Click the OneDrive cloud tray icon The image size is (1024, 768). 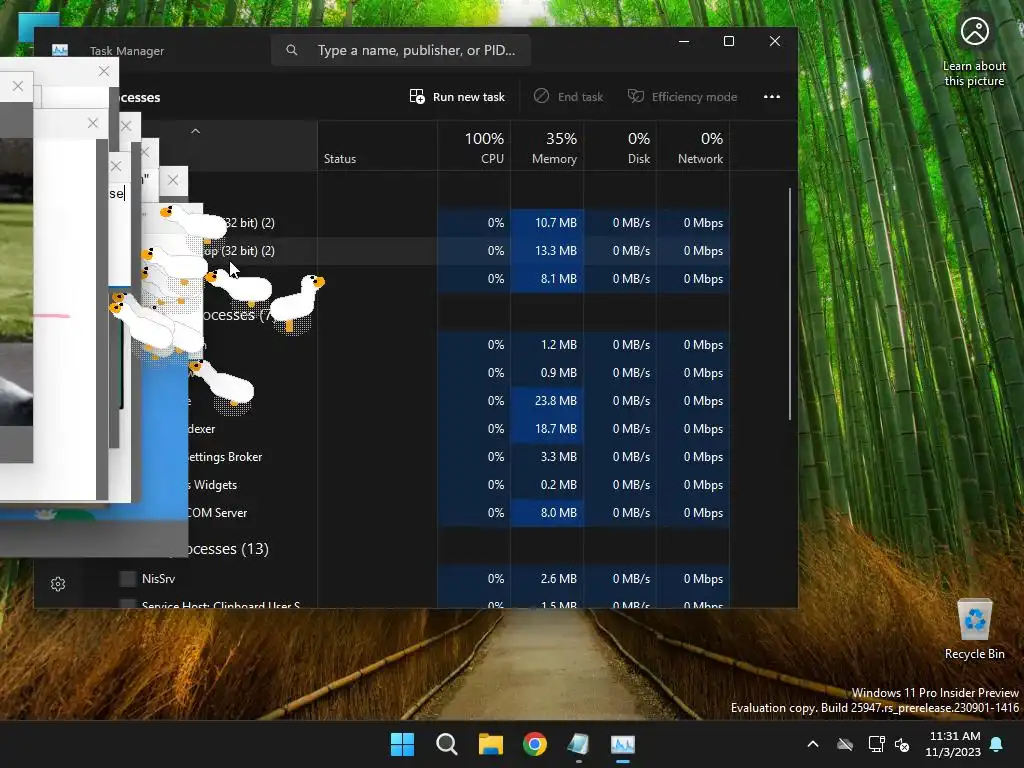click(x=845, y=744)
